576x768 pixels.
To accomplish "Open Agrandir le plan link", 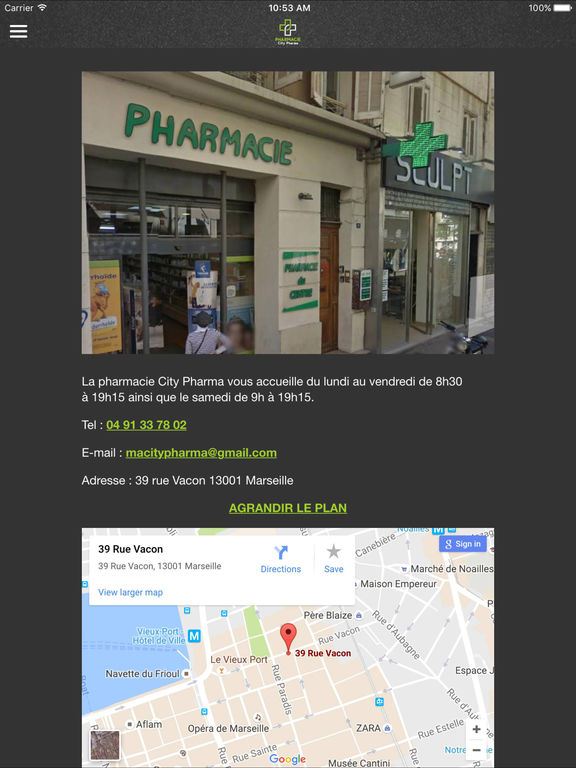I will tap(288, 508).
